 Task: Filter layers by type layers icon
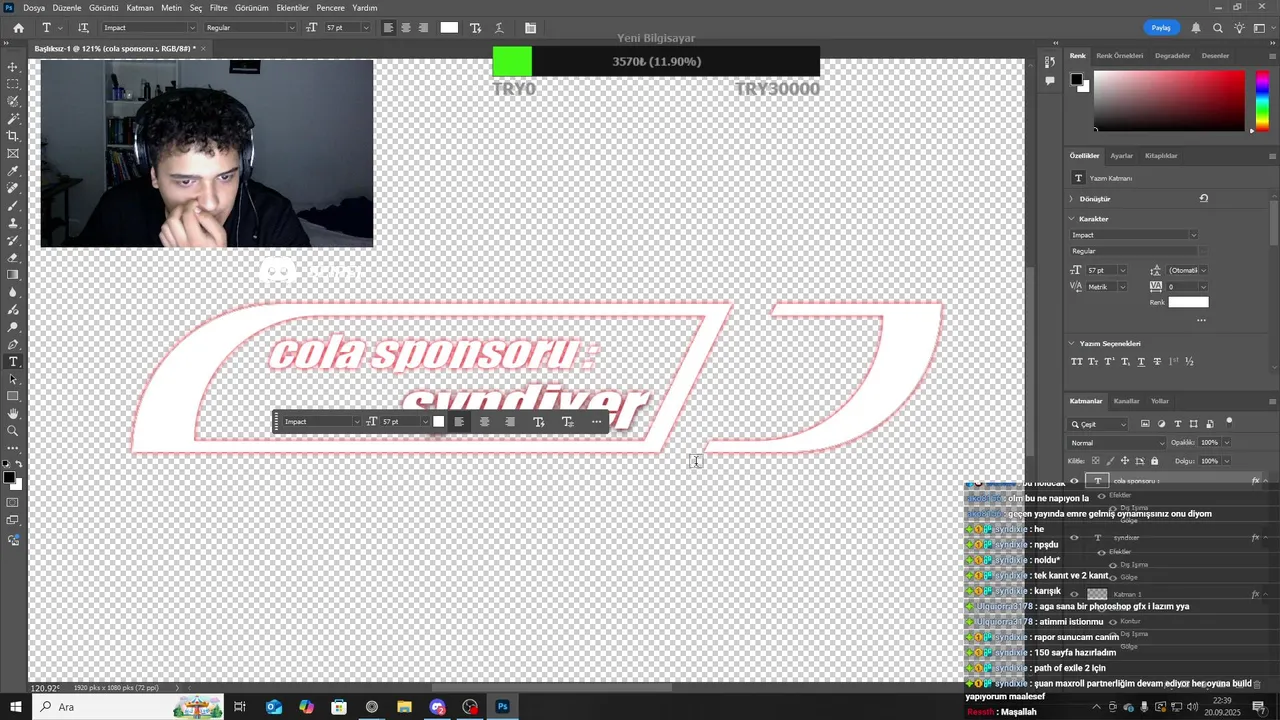click(x=1177, y=424)
